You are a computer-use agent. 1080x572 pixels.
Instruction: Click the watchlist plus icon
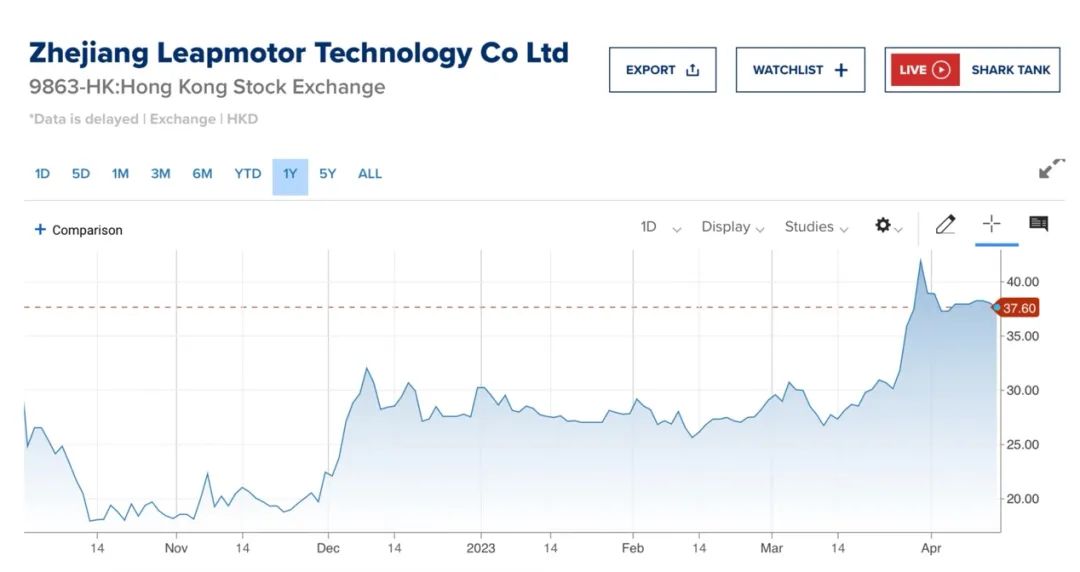[x=841, y=70]
